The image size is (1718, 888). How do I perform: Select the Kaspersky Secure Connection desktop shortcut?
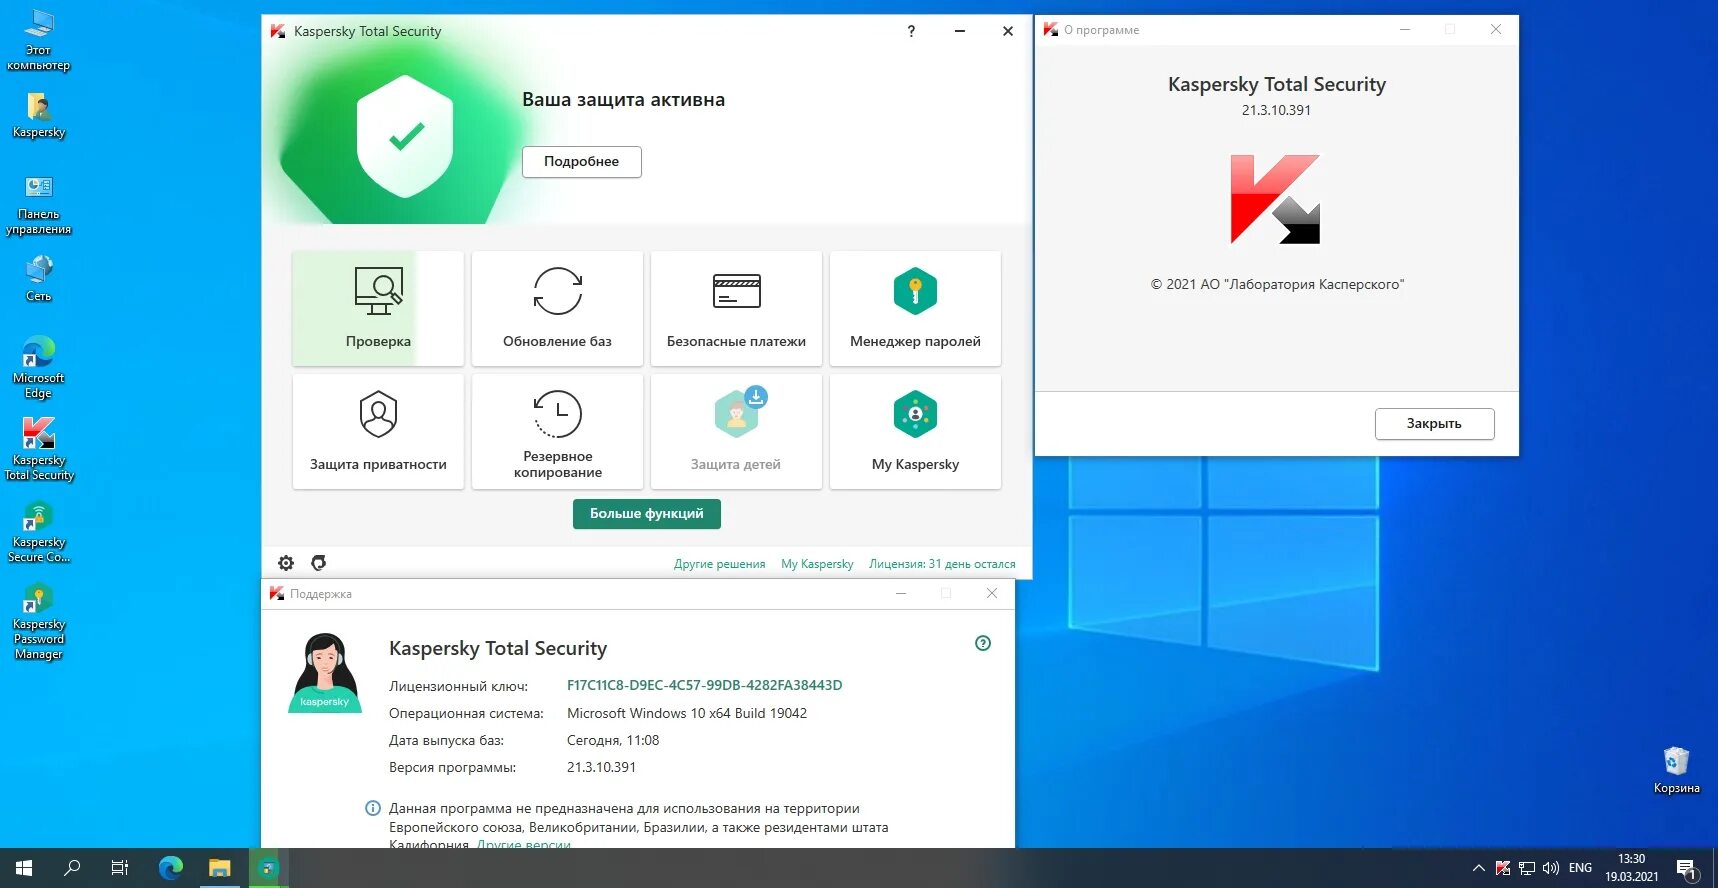click(x=38, y=532)
